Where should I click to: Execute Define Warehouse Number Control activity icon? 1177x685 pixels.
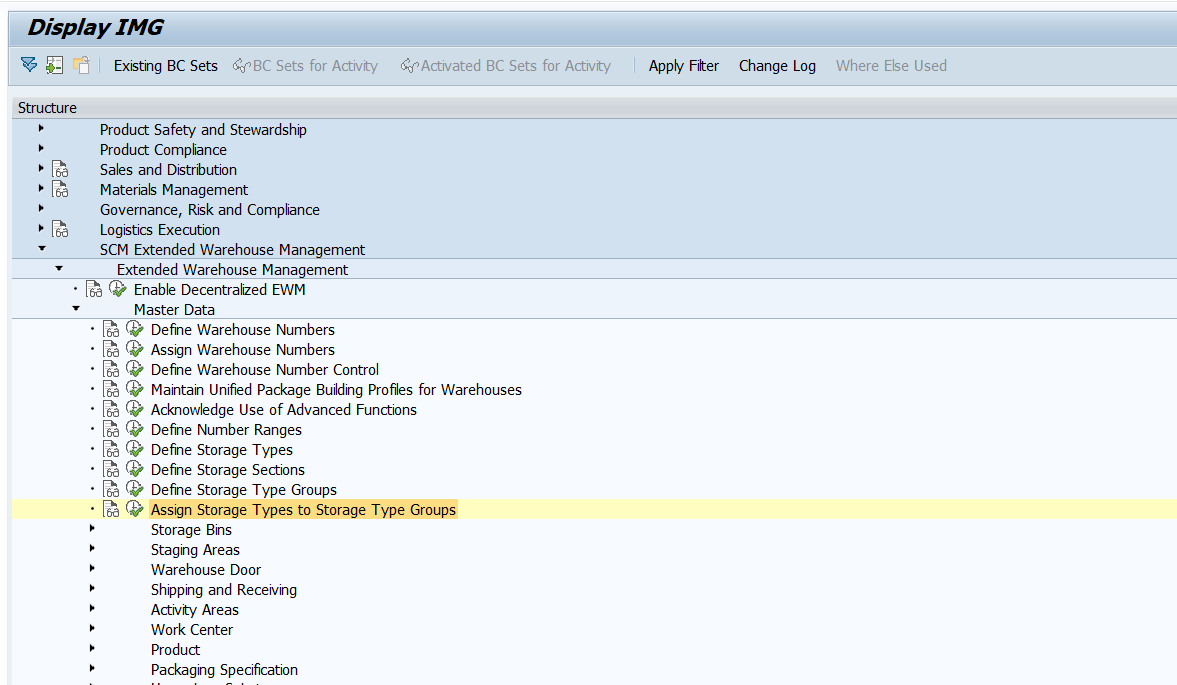point(134,368)
